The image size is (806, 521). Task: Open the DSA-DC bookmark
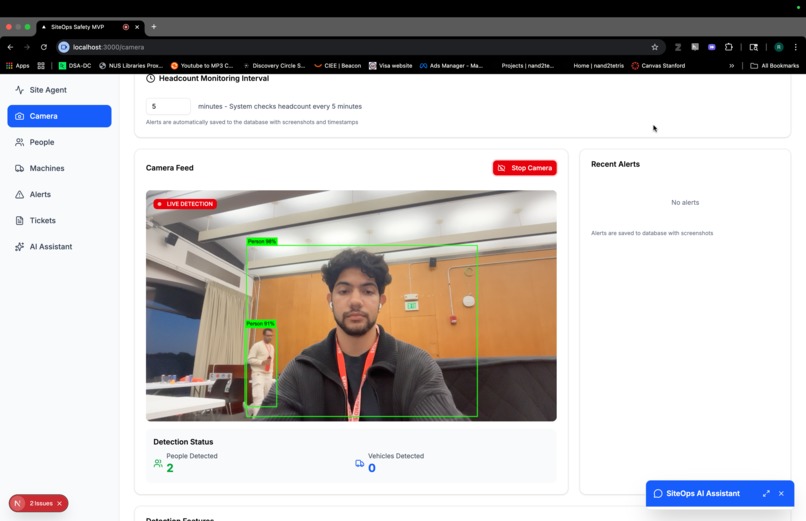(75, 66)
